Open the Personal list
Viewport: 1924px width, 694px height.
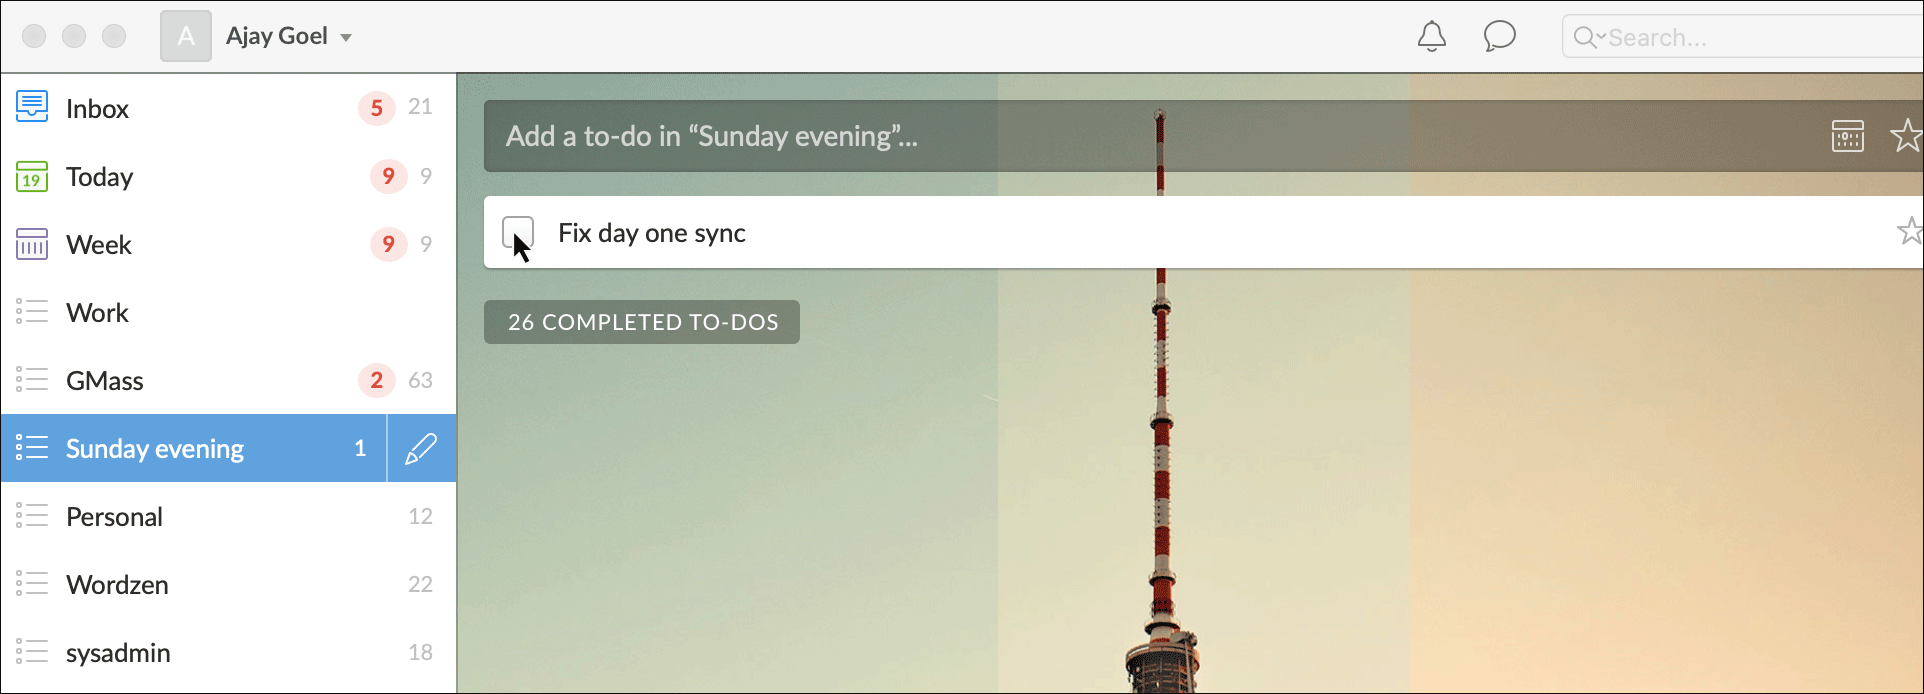pos(114,517)
